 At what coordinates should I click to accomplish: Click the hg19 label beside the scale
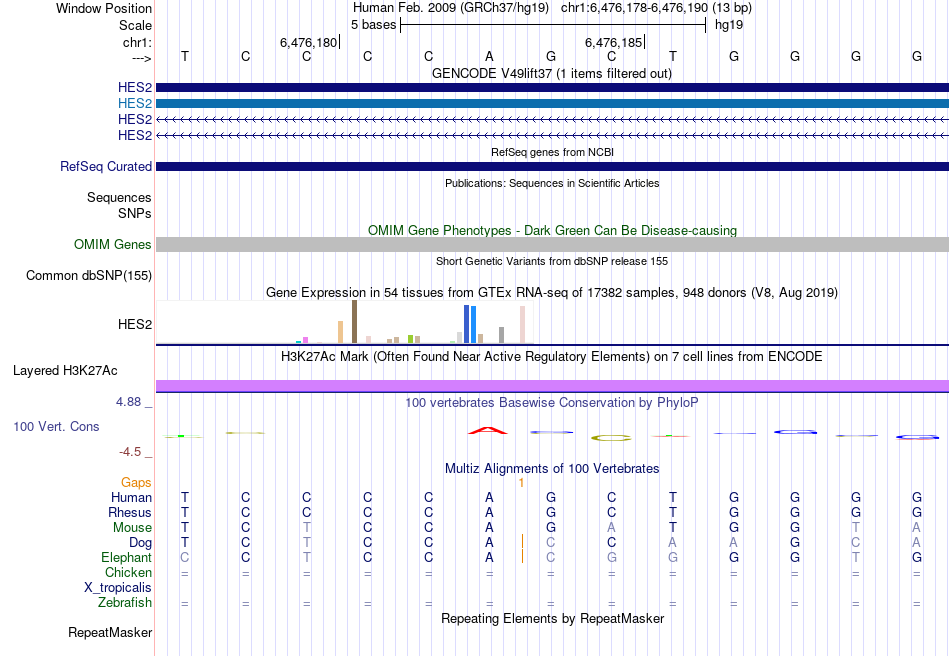click(729, 25)
